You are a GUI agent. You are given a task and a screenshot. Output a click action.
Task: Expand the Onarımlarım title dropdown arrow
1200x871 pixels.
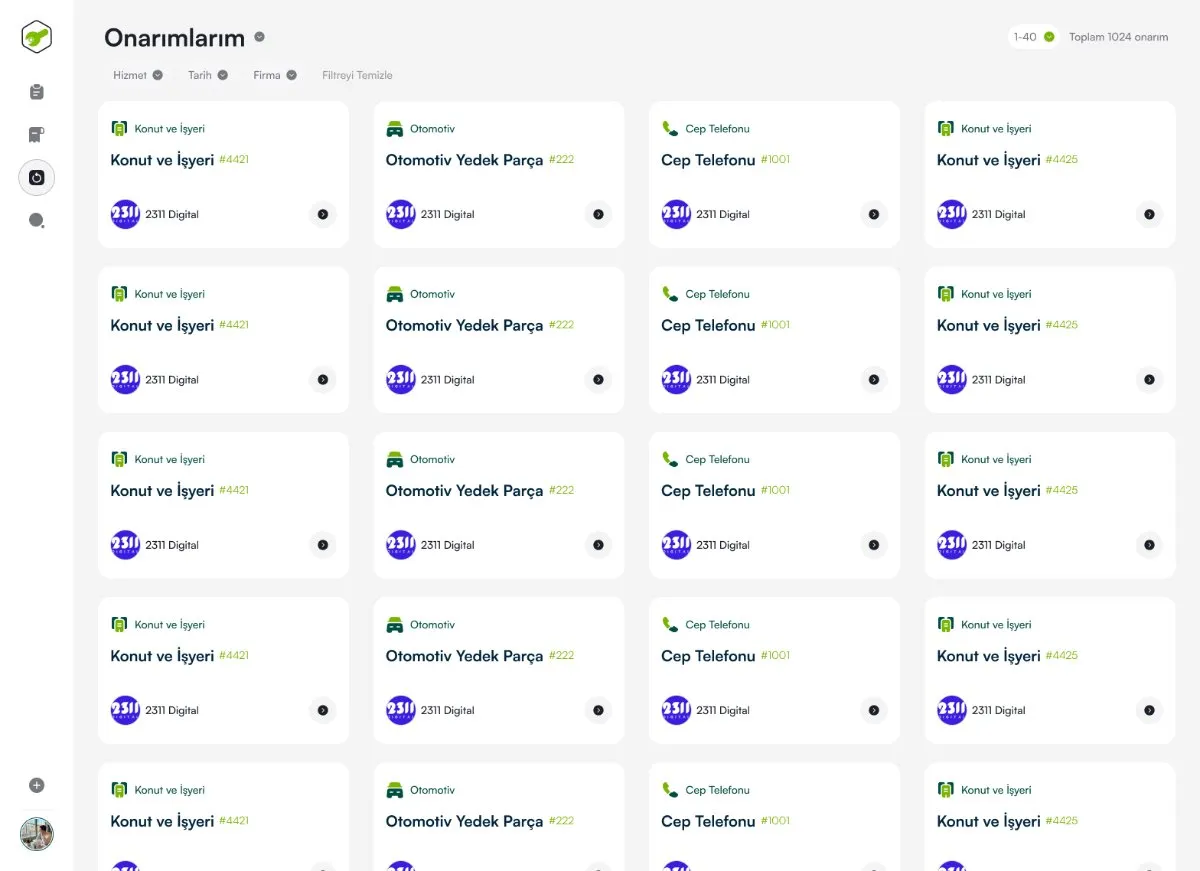pos(259,37)
